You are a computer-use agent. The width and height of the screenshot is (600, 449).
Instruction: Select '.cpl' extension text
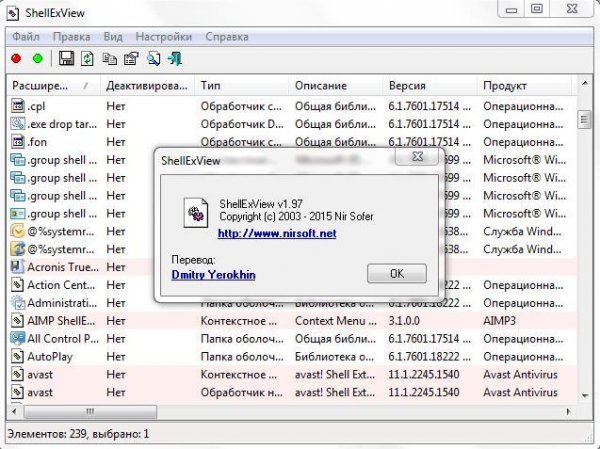tap(36, 106)
